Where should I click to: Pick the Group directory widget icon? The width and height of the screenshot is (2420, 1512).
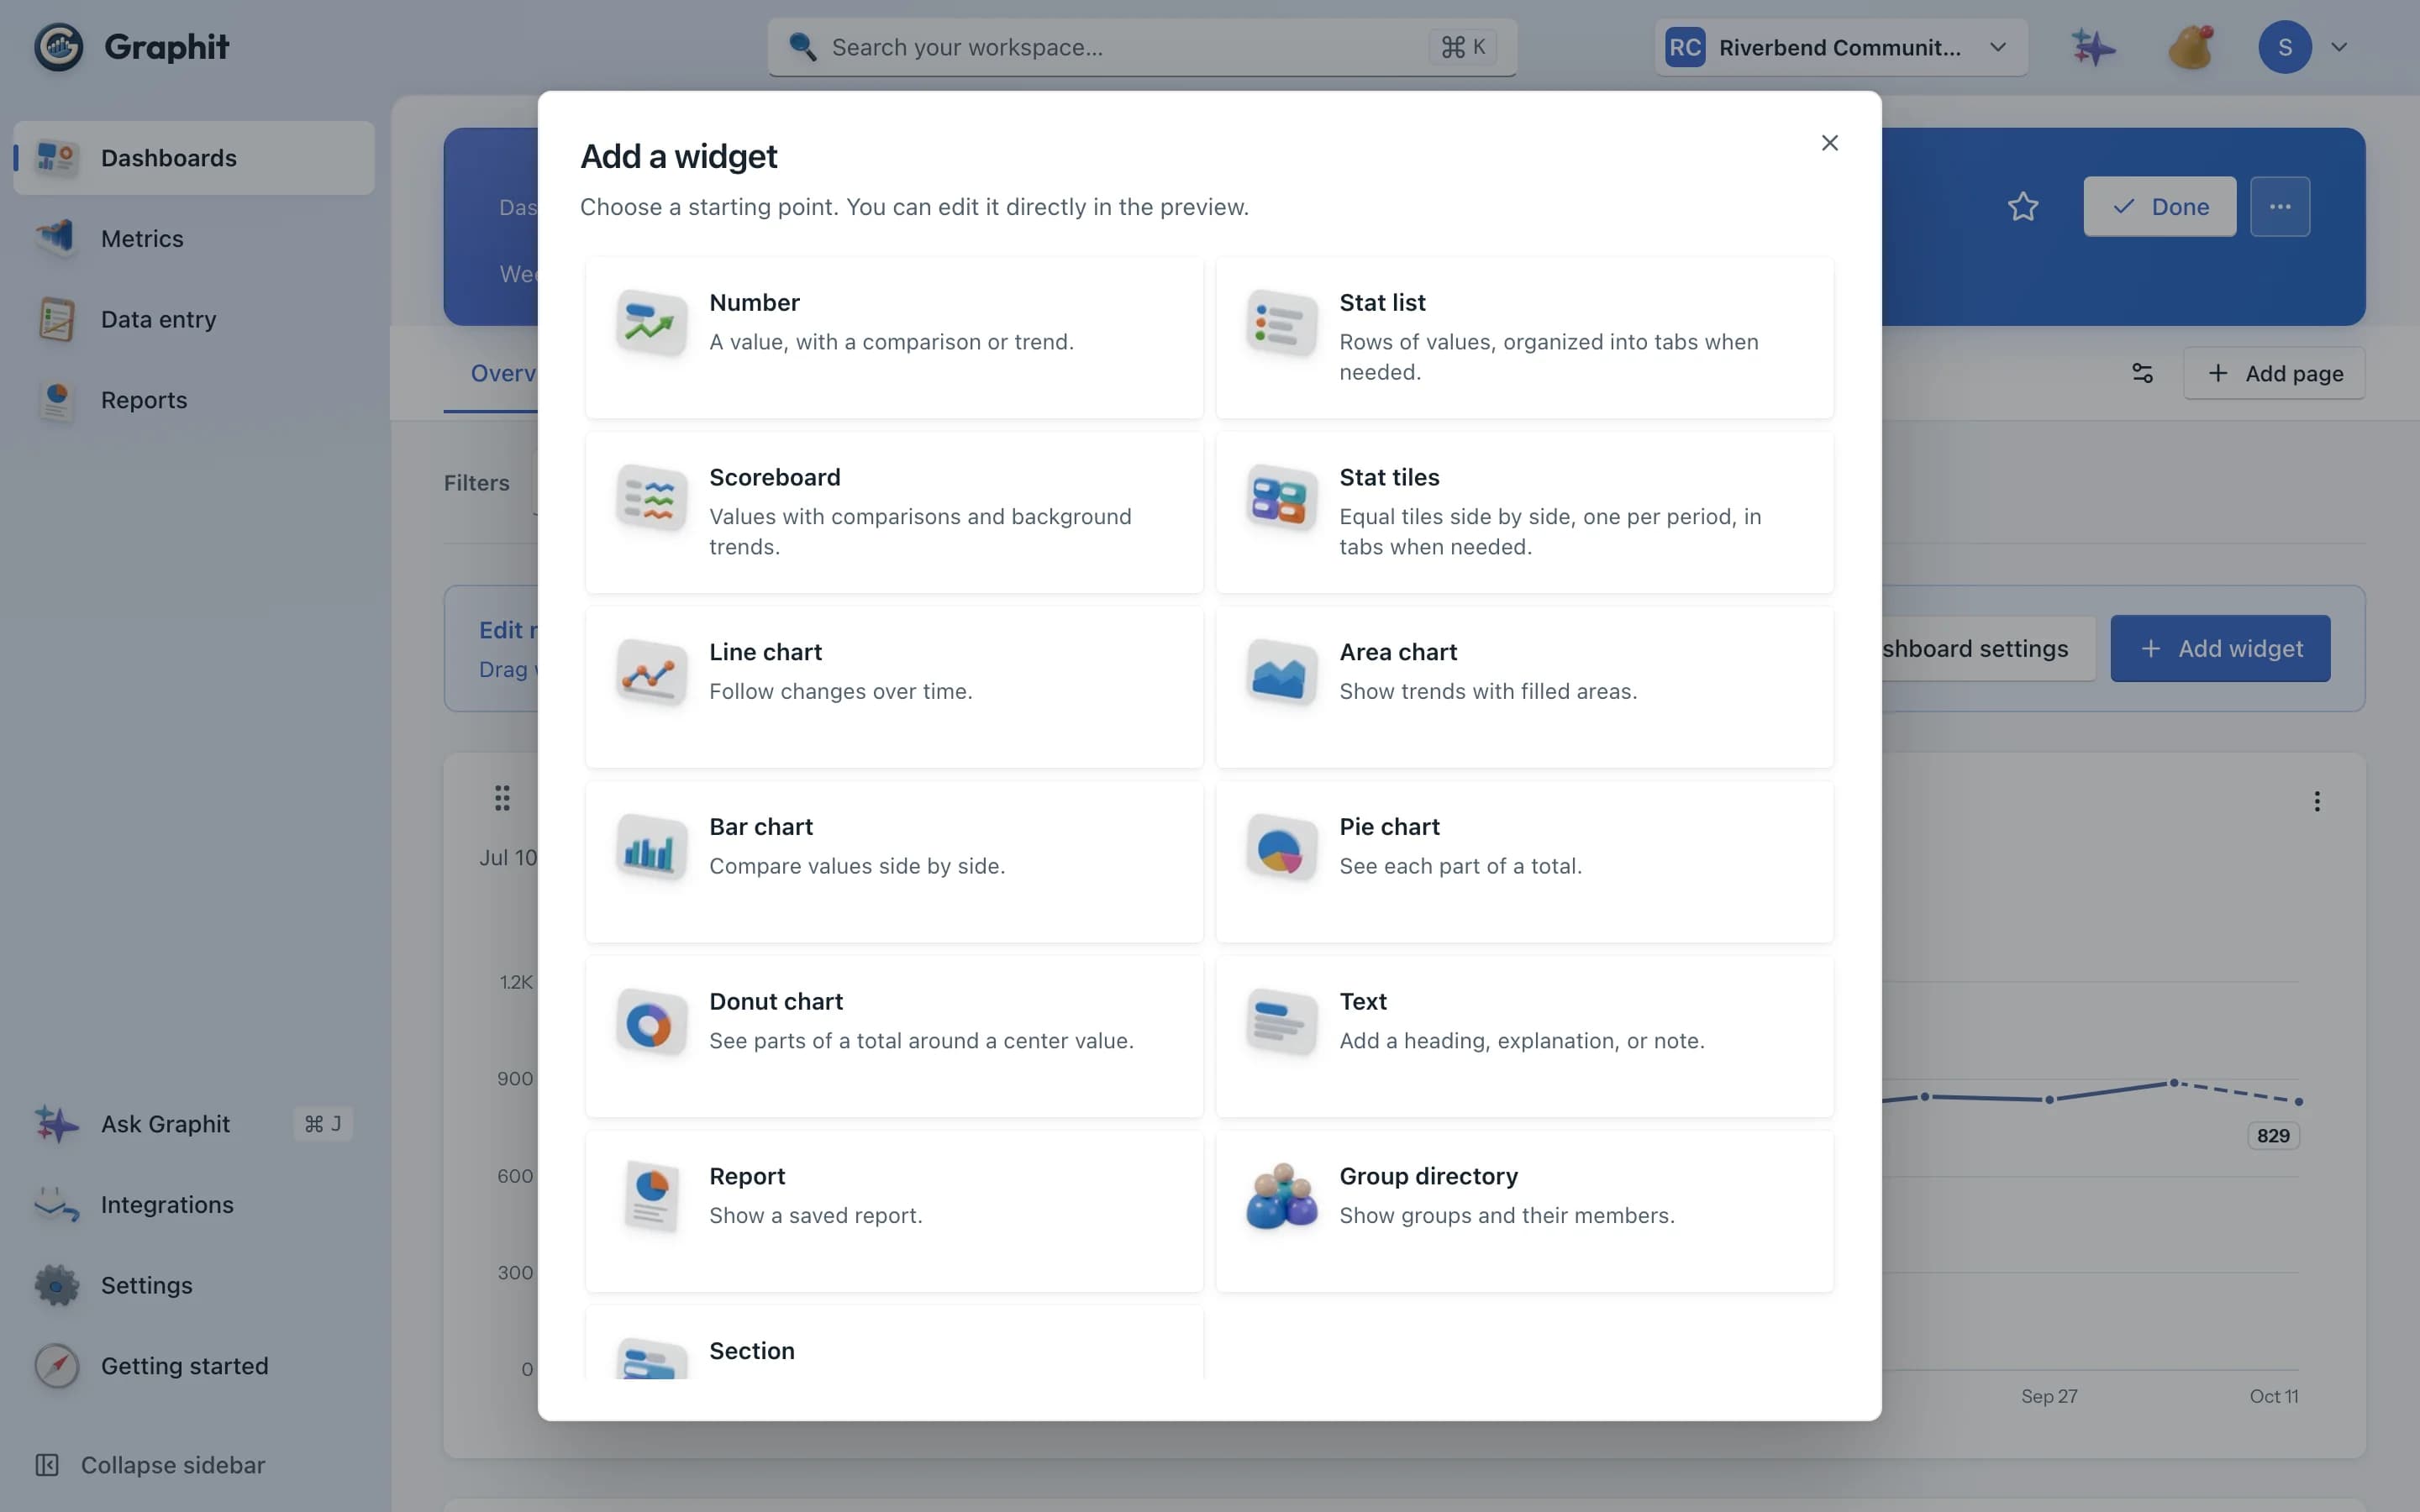[x=1281, y=1197]
